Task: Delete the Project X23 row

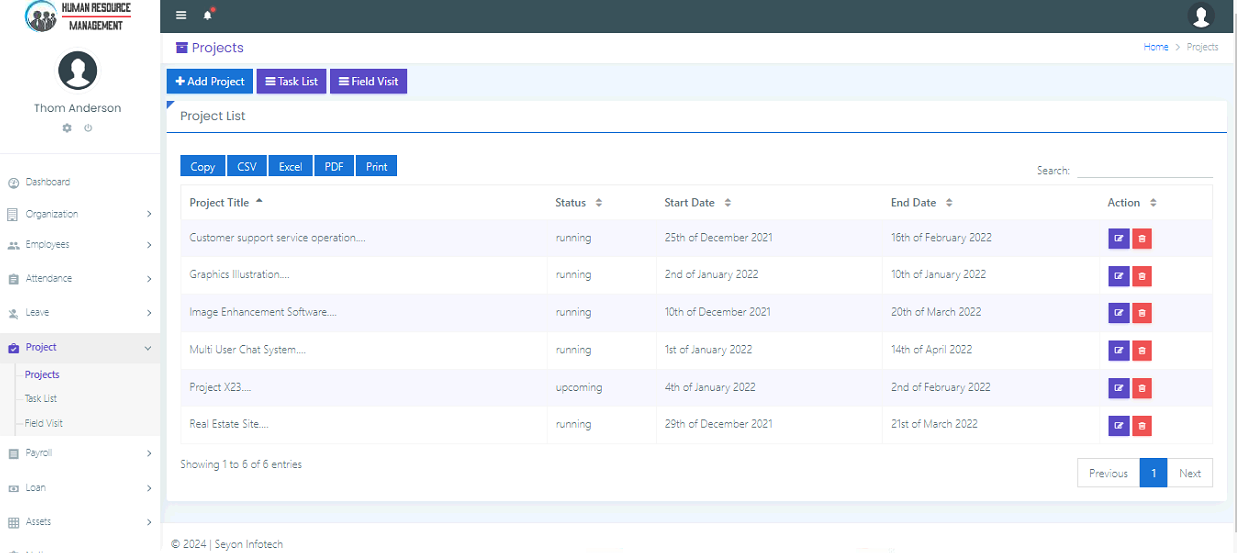Action: 1141,388
